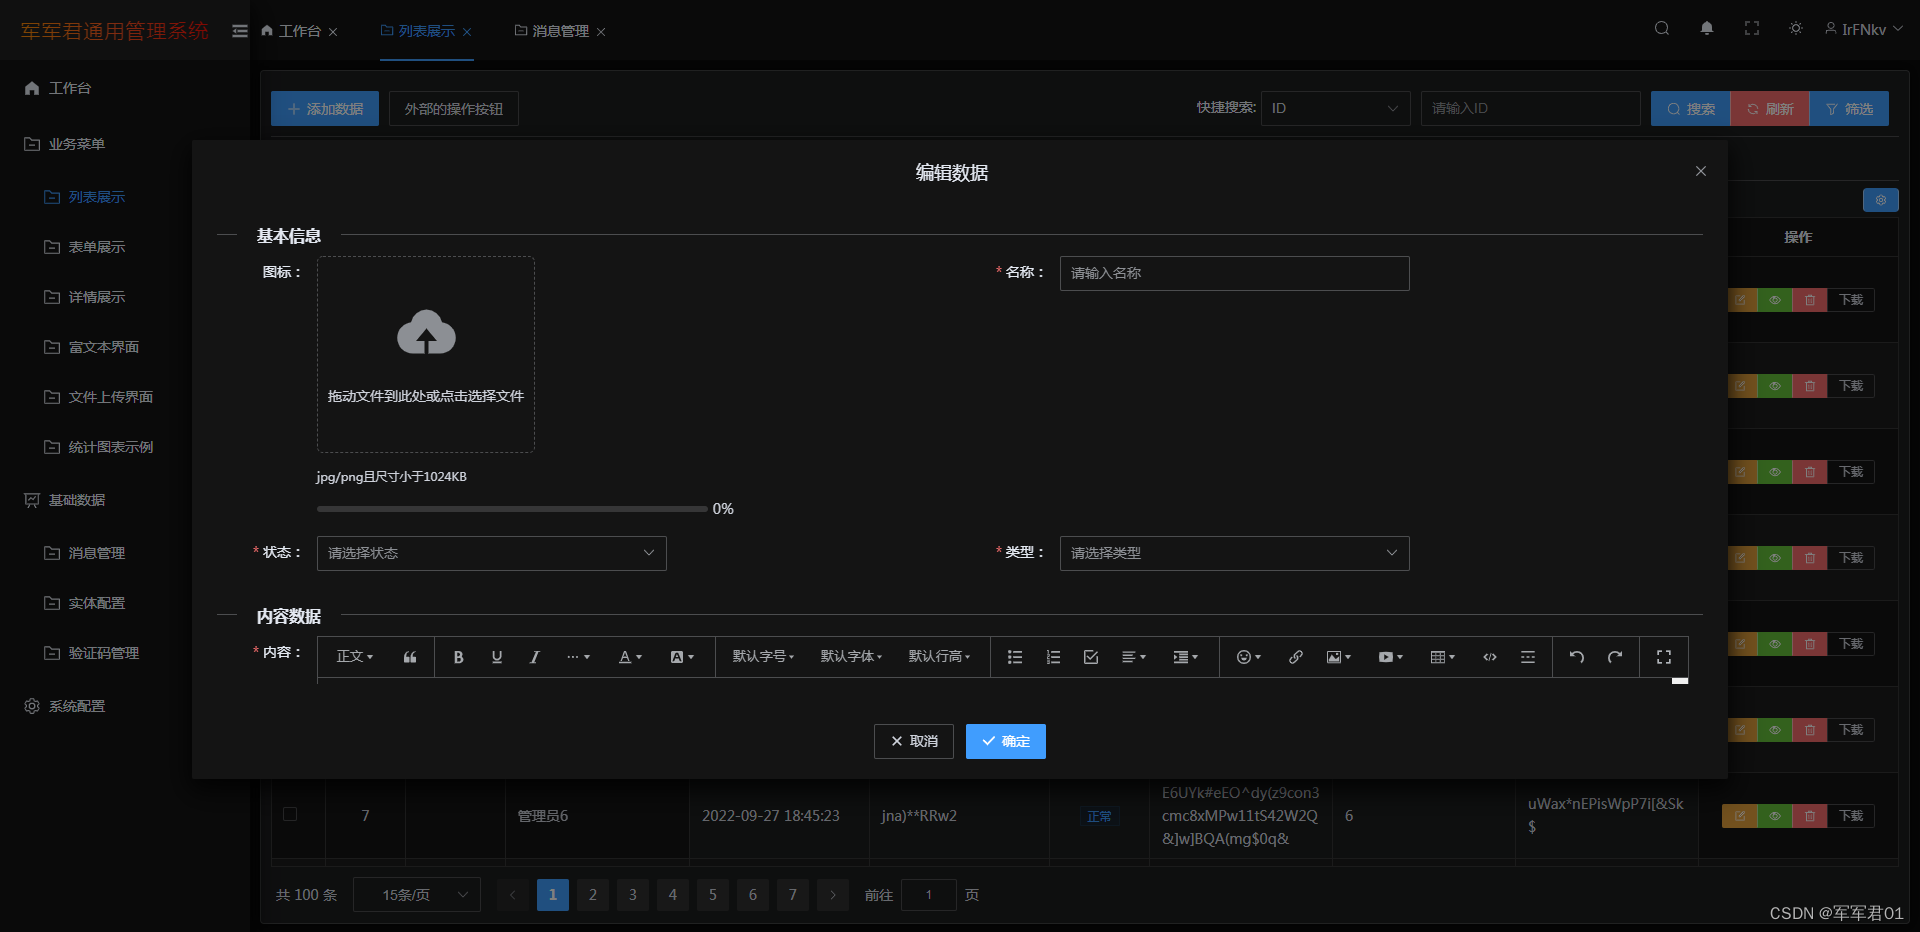Open the insert video dropdown
The width and height of the screenshot is (1920, 932).
click(x=1391, y=657)
